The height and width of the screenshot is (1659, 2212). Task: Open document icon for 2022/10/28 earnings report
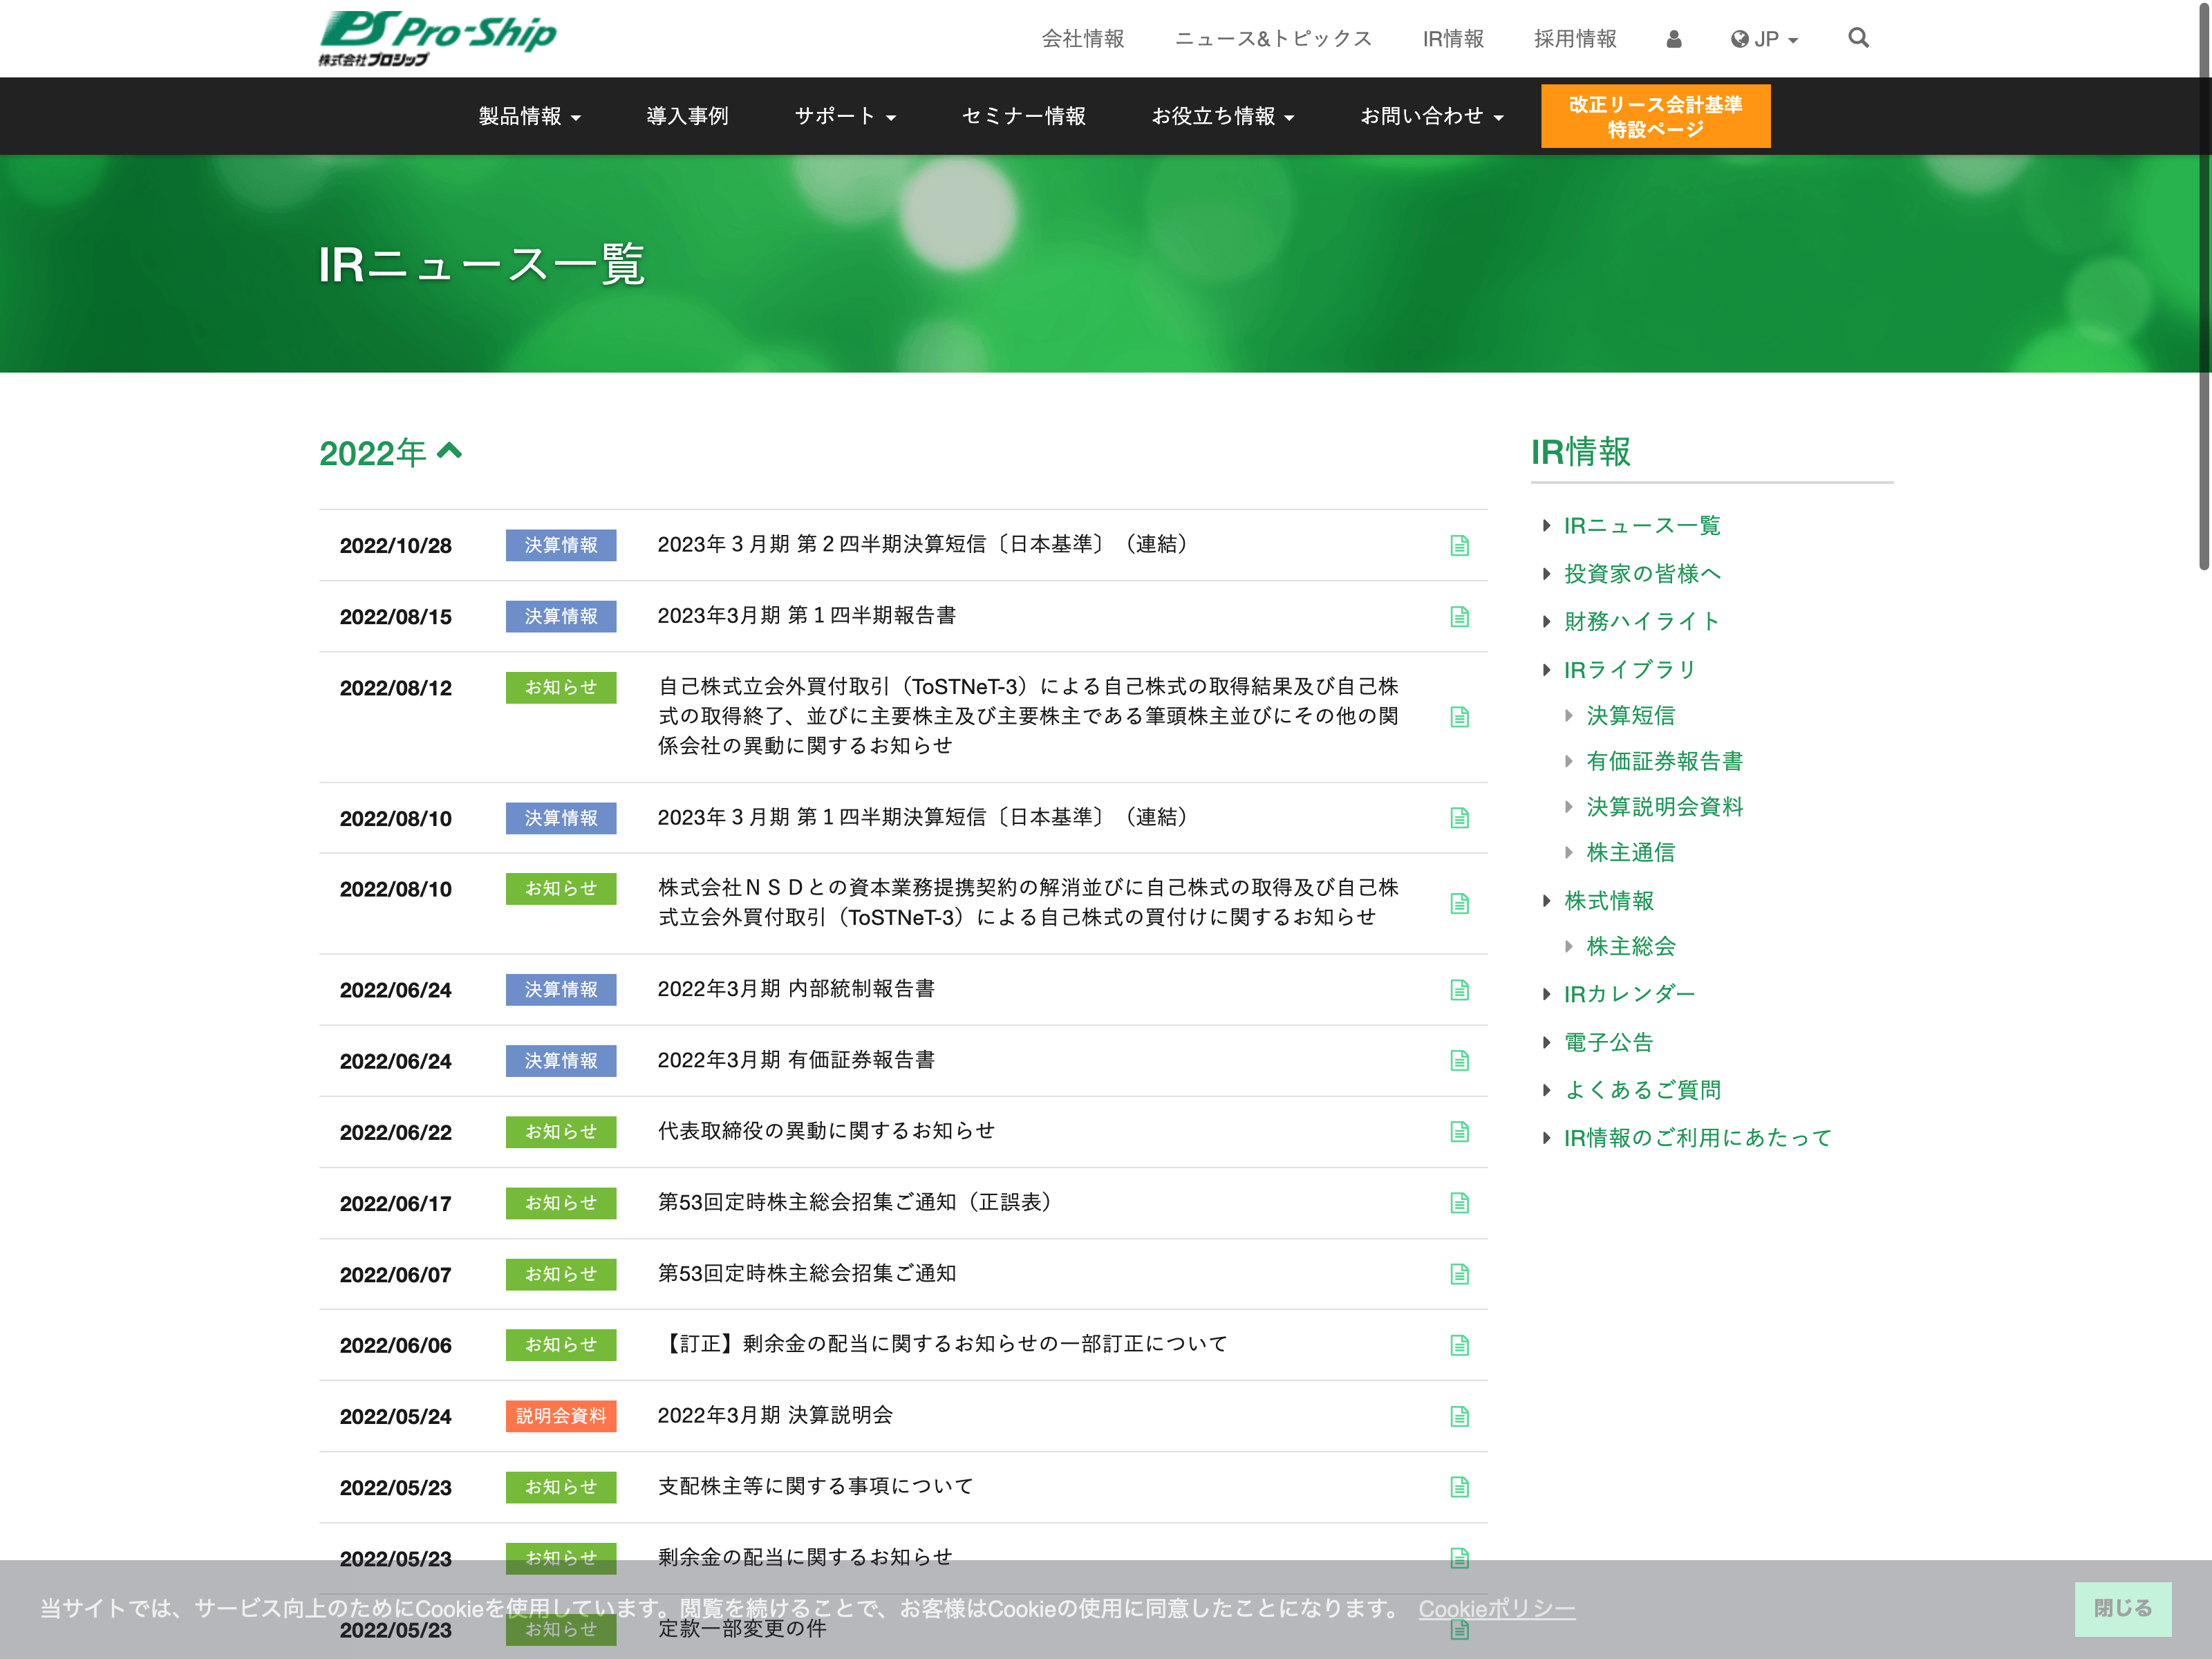[x=1458, y=545]
